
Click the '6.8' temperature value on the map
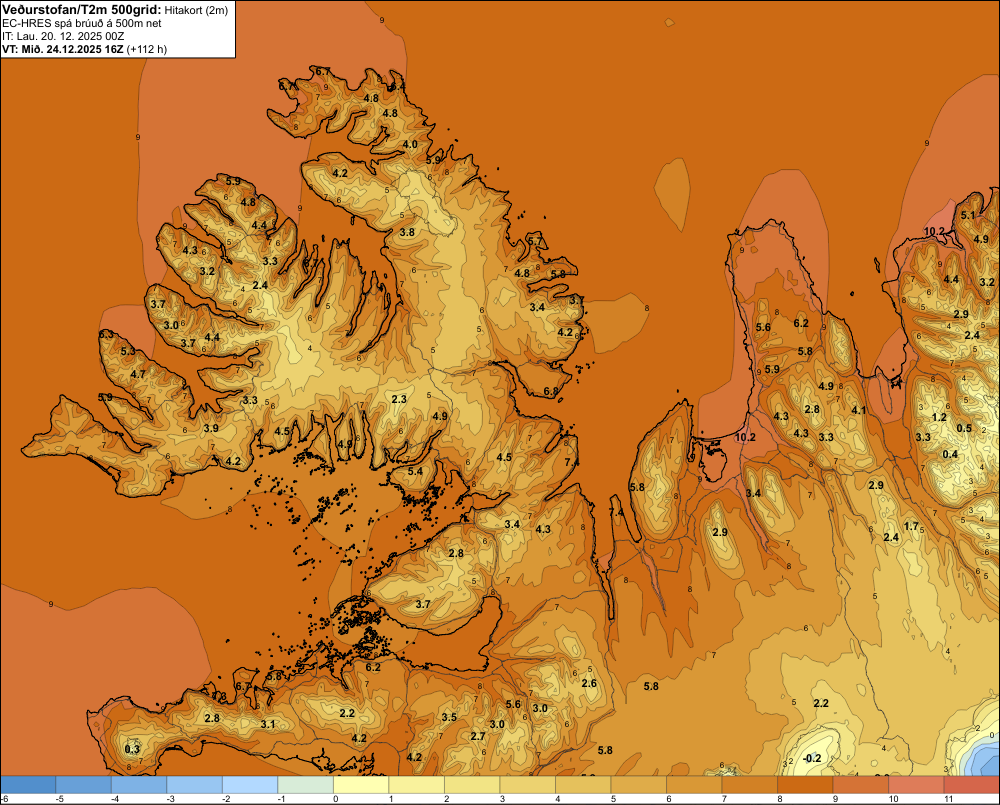551,391
